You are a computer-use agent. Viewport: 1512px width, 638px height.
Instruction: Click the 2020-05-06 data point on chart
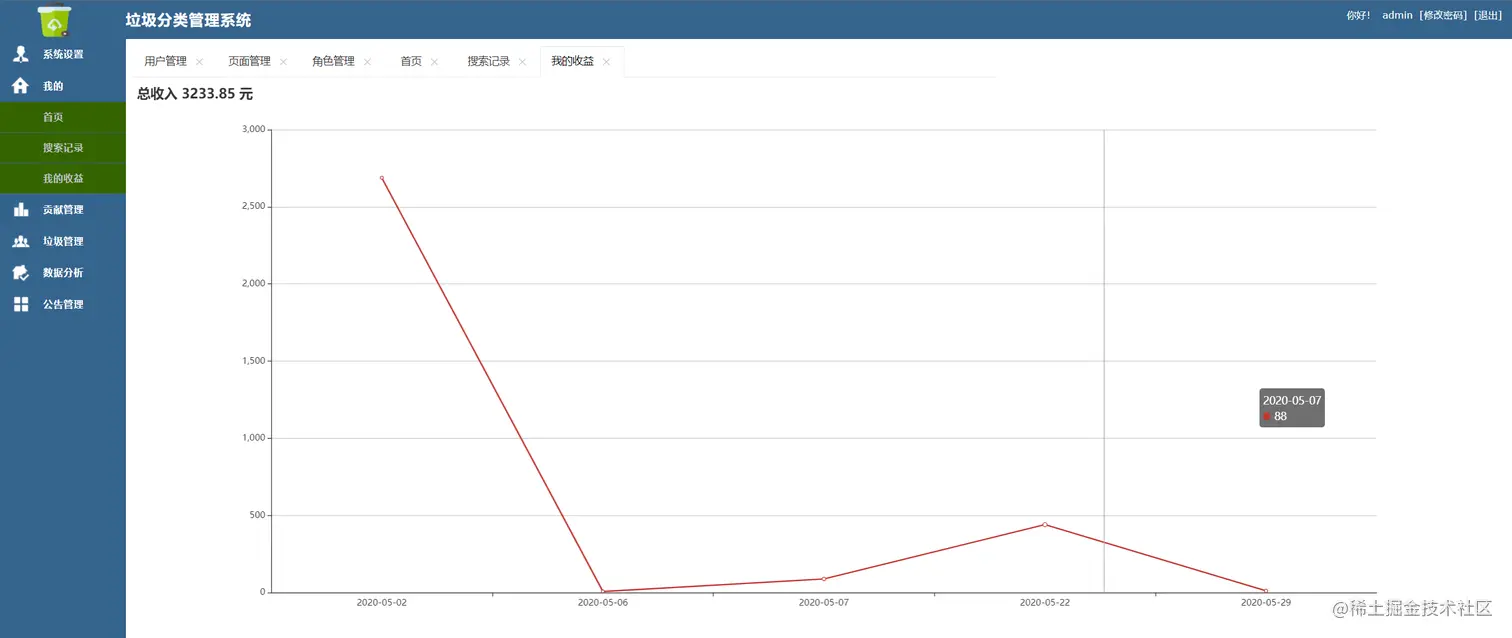(603, 591)
